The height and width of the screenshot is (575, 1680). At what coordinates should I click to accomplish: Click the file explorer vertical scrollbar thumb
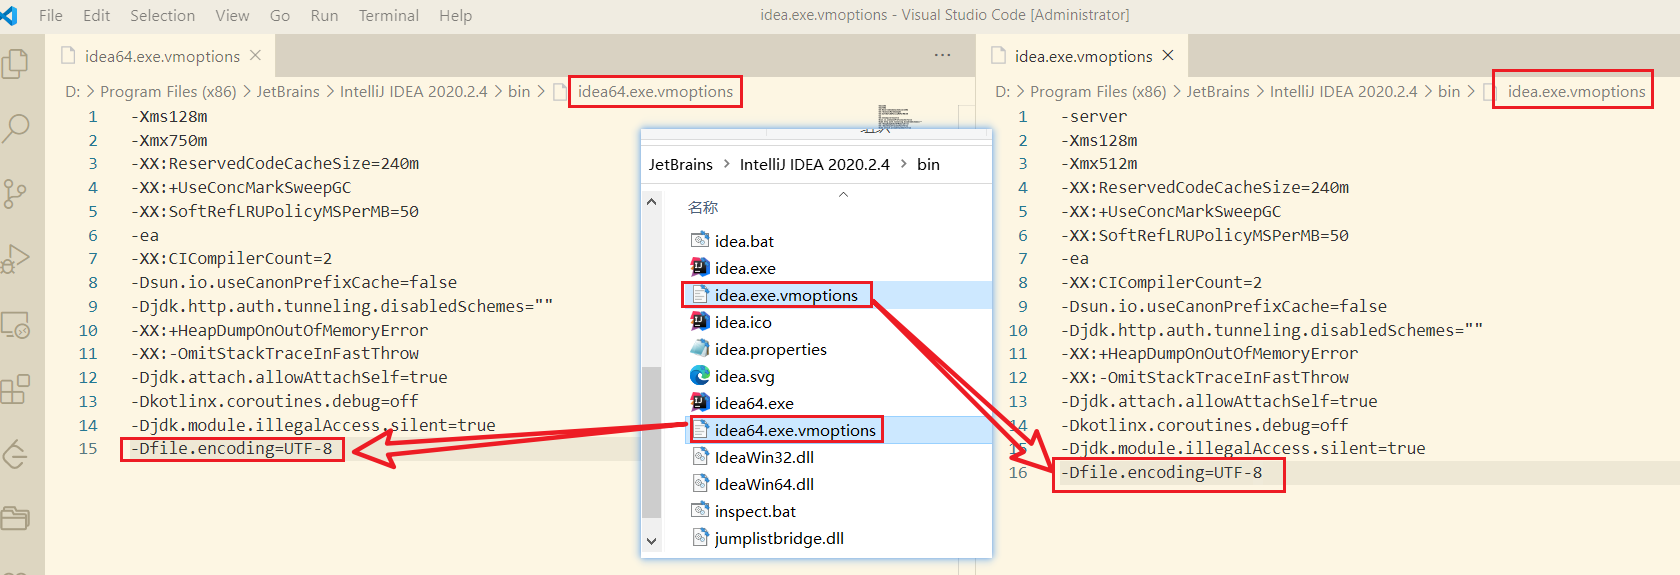click(651, 443)
